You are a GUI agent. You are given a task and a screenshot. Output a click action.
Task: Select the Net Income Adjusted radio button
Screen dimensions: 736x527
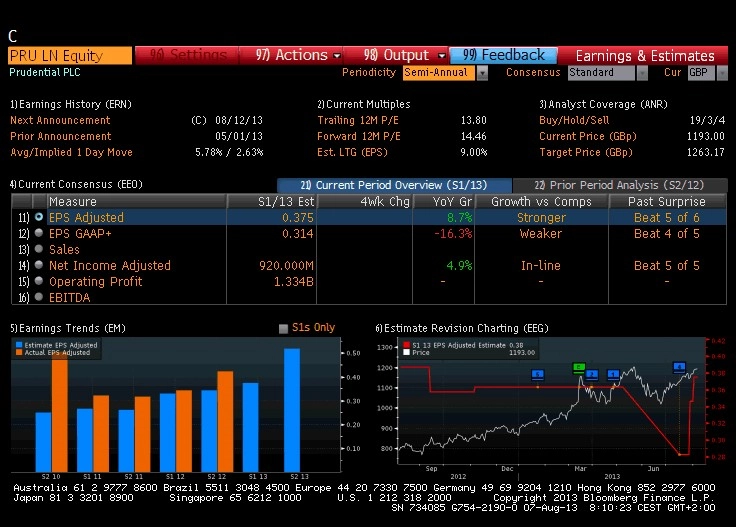[39, 265]
